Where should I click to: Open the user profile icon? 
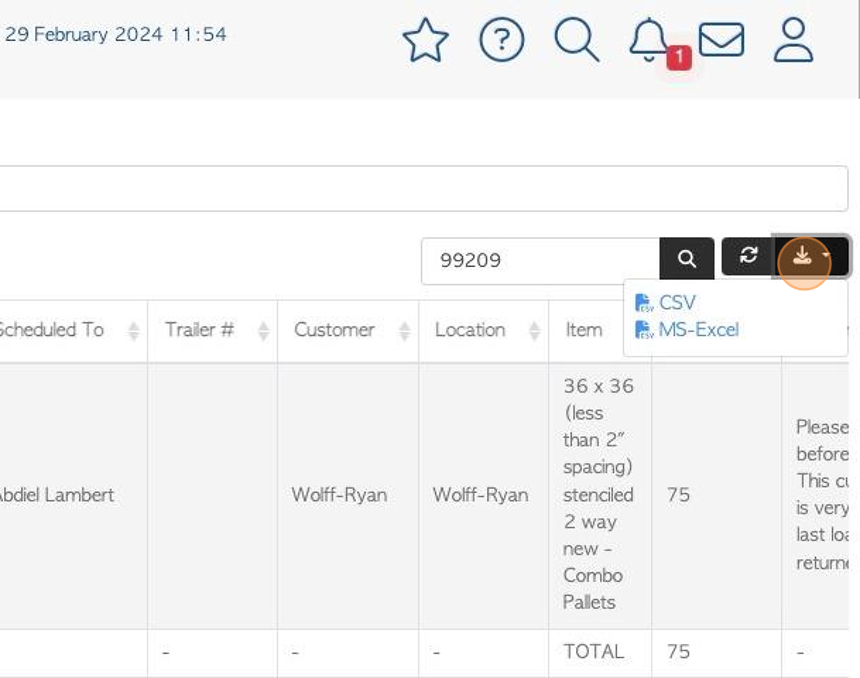(793, 40)
